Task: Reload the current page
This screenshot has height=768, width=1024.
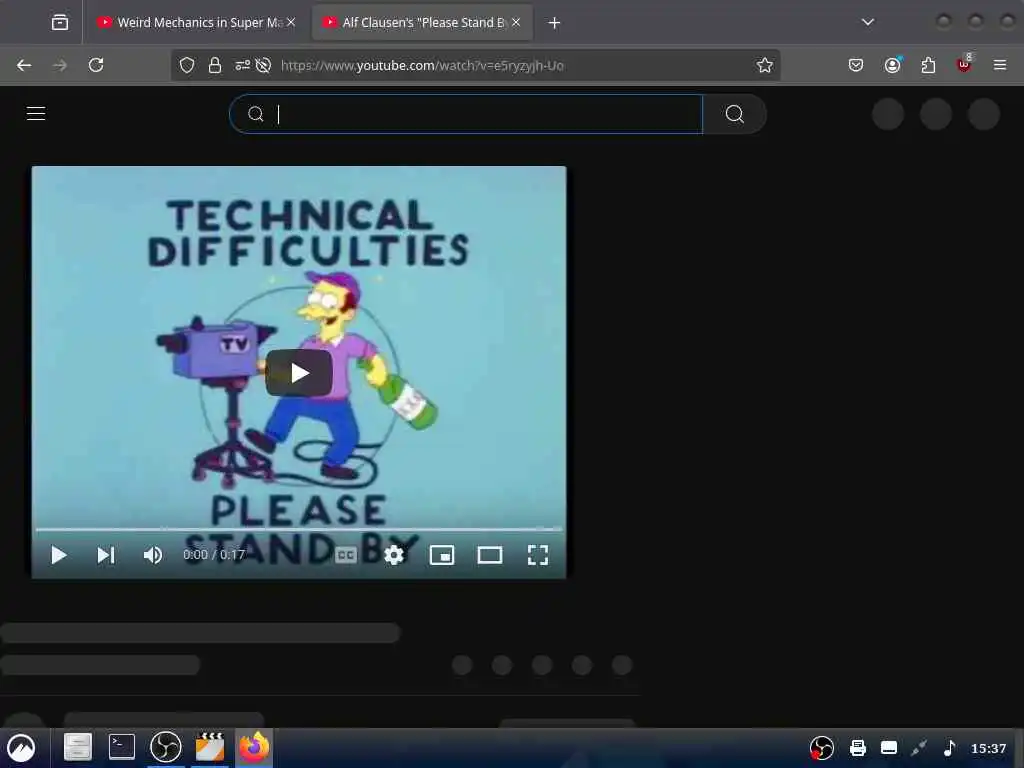Action: [x=96, y=65]
